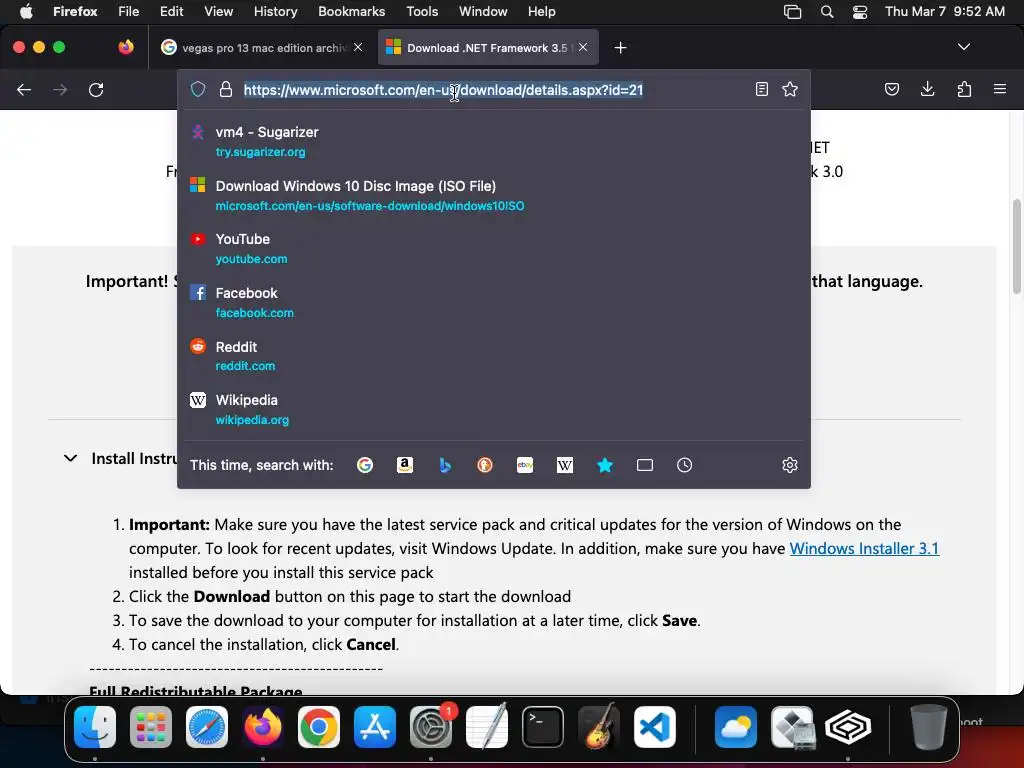Open the list all tabs chevron
The height and width of the screenshot is (768, 1024).
pyautogui.click(x=964, y=47)
